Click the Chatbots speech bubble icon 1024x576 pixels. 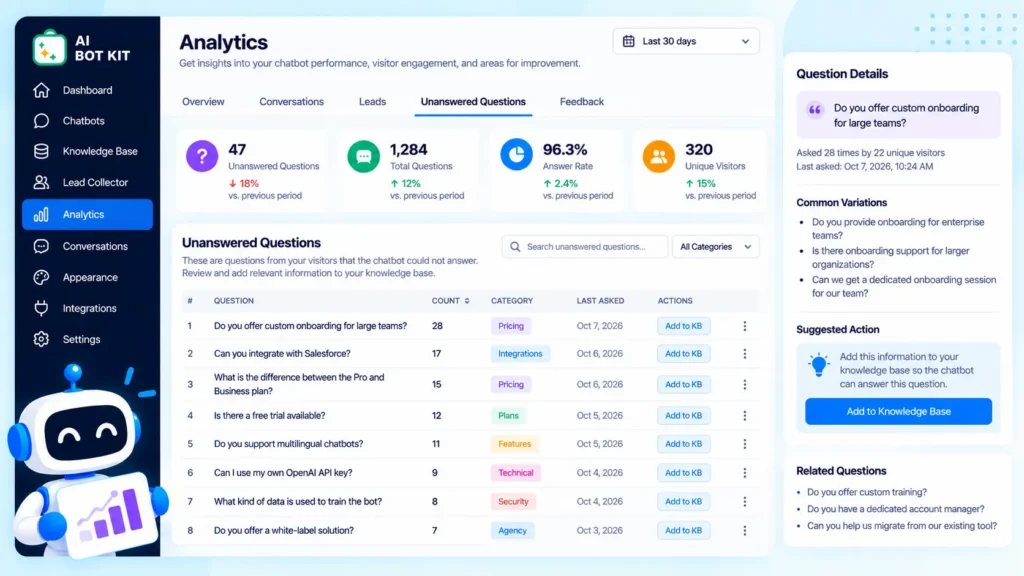click(x=41, y=121)
